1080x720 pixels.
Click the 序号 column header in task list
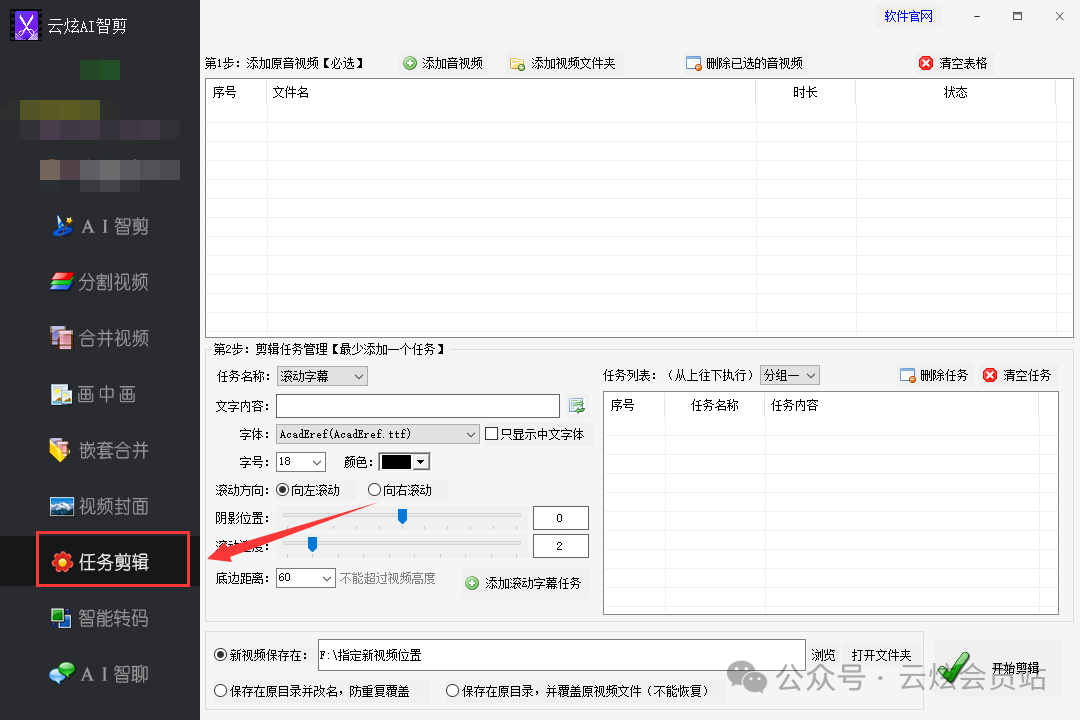[x=634, y=405]
